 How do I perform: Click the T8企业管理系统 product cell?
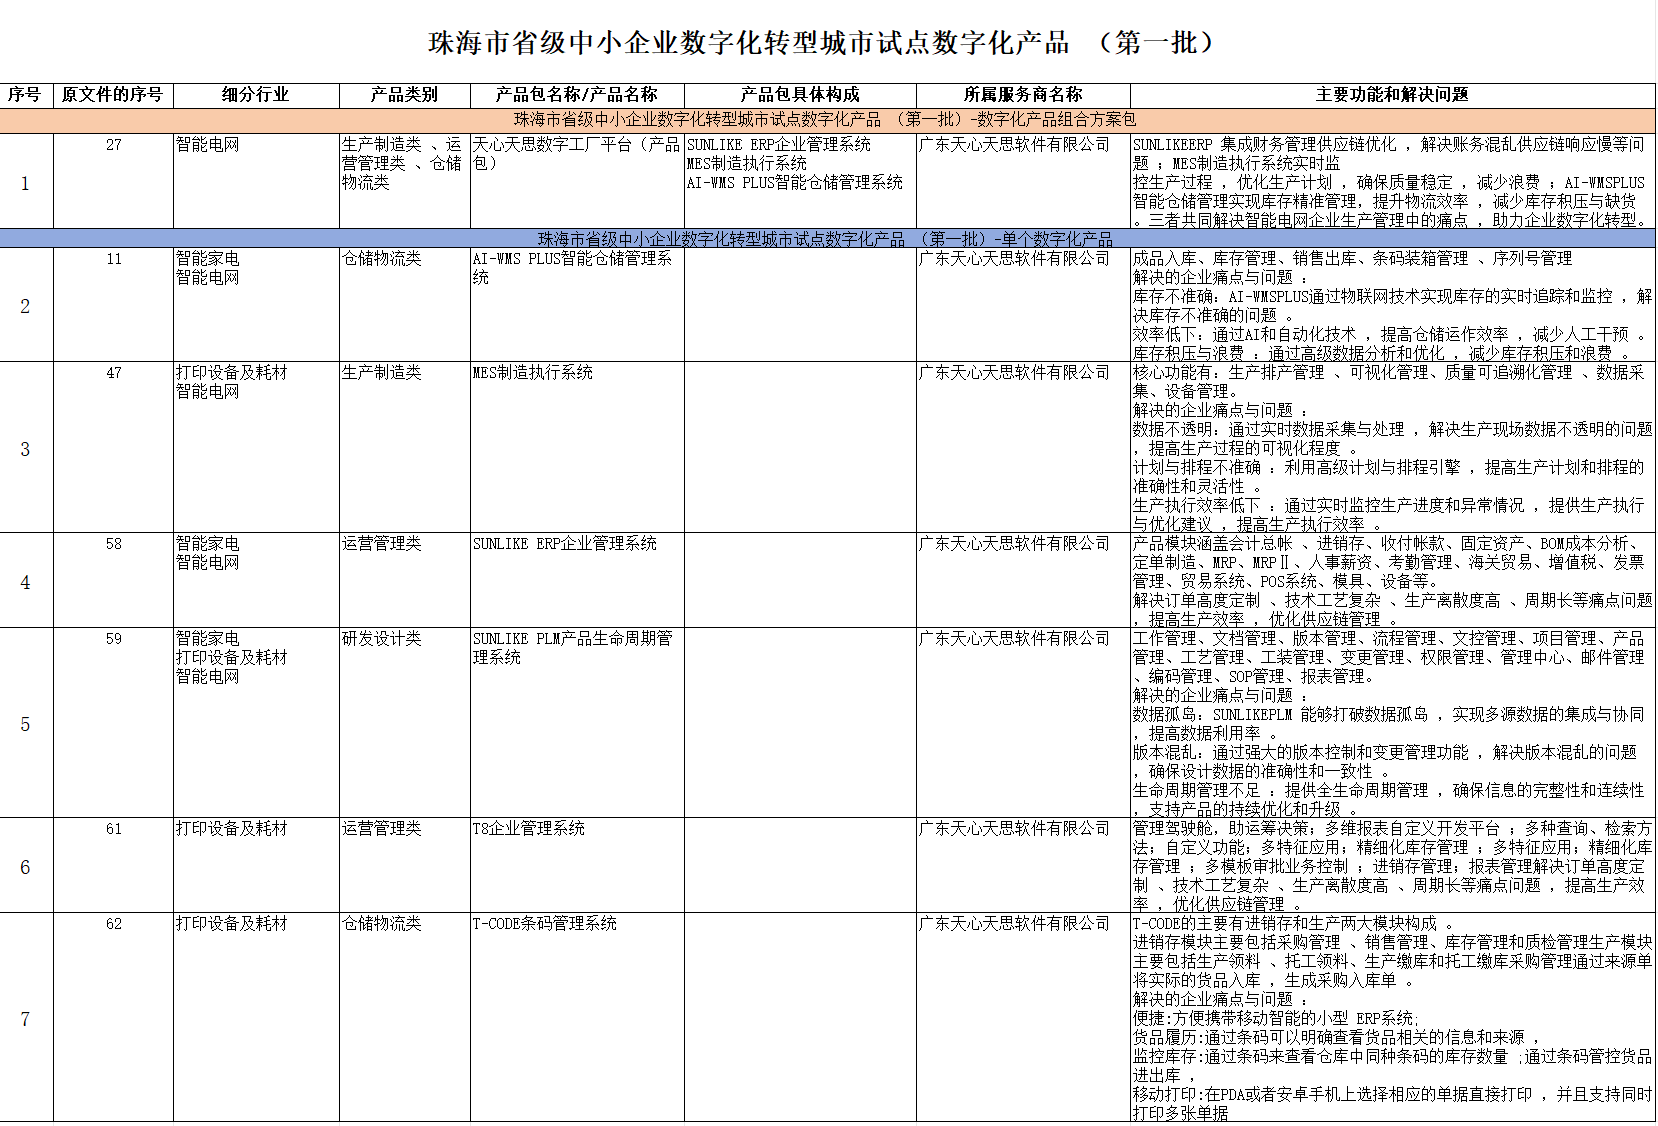pyautogui.click(x=577, y=865)
